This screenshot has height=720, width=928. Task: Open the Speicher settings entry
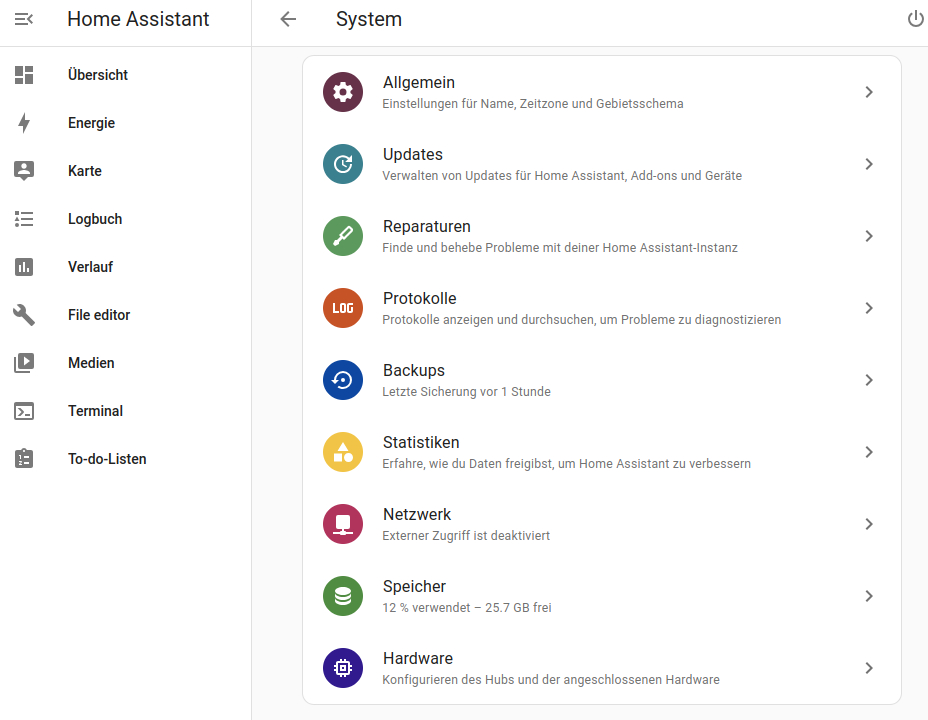click(602, 596)
